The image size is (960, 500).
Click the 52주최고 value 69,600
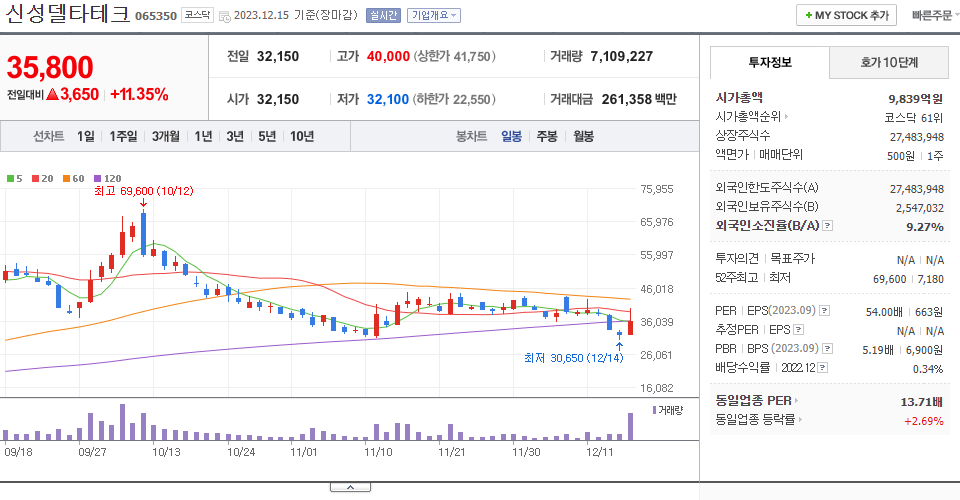pos(889,279)
